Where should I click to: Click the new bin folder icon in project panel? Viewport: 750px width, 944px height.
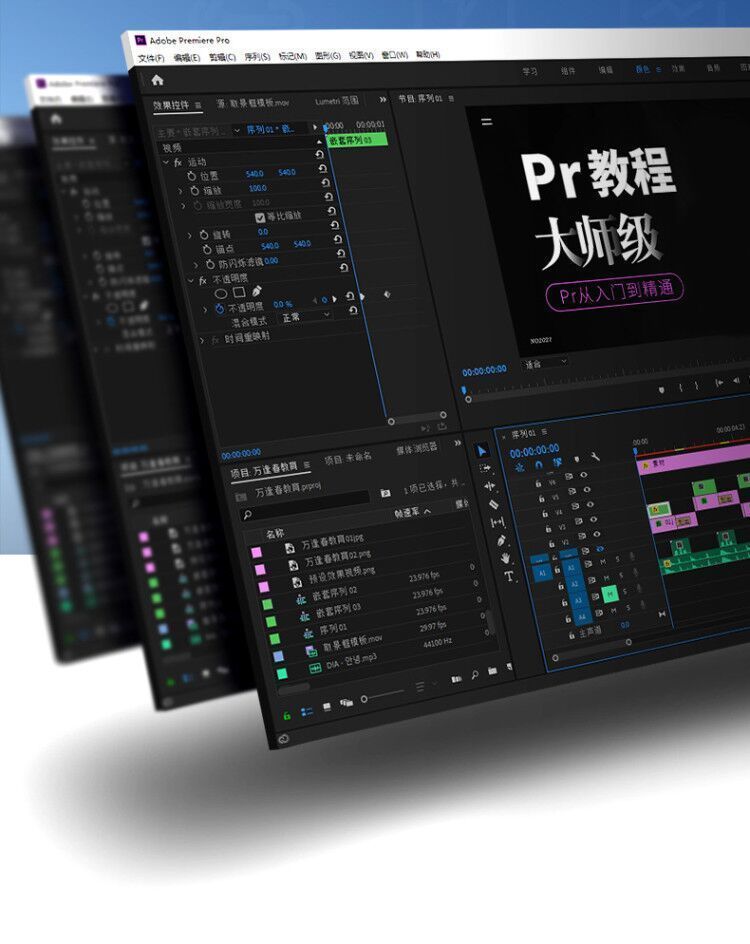click(x=492, y=671)
